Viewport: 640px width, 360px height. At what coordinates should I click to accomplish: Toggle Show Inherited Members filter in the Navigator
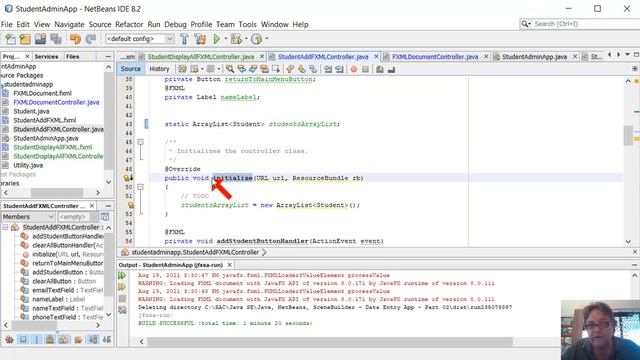coord(9,339)
